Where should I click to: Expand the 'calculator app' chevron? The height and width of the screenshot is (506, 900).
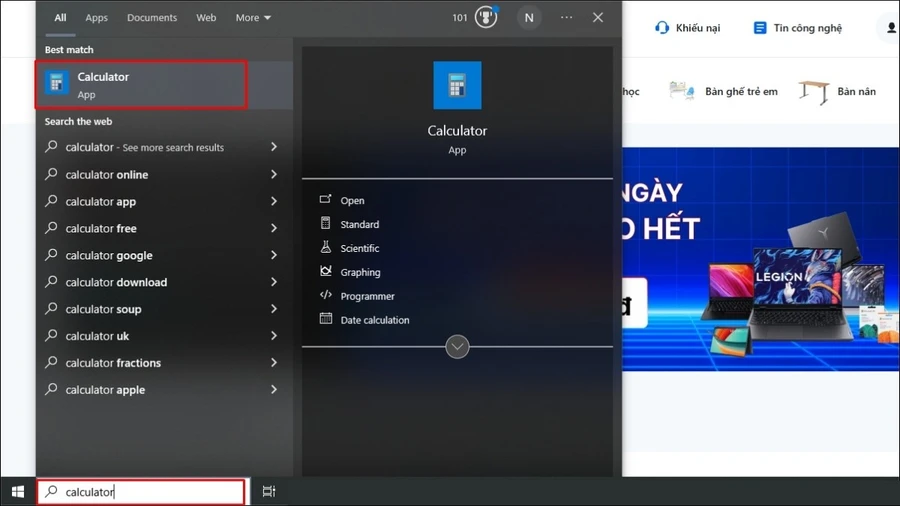coord(274,201)
